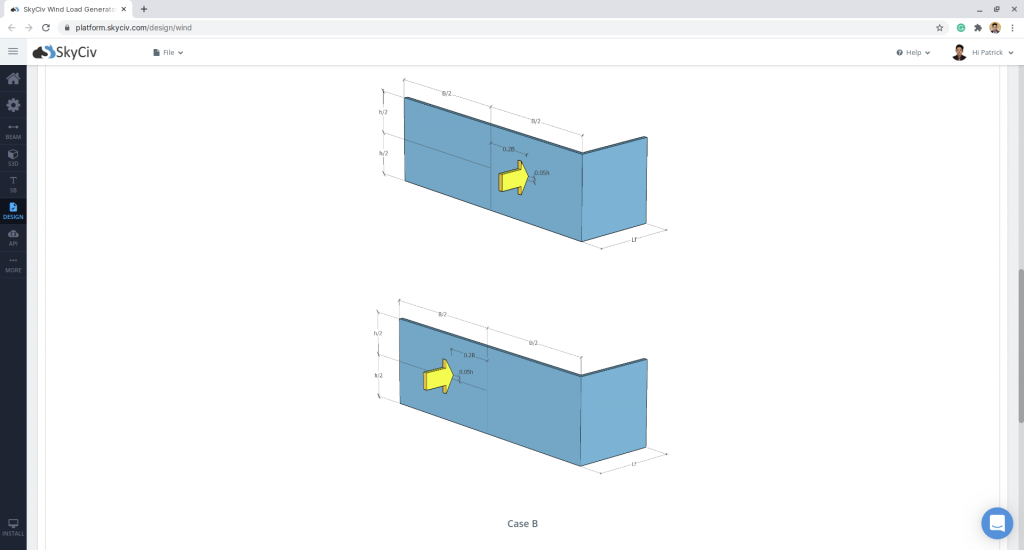Open the SB section builder module

(13, 183)
